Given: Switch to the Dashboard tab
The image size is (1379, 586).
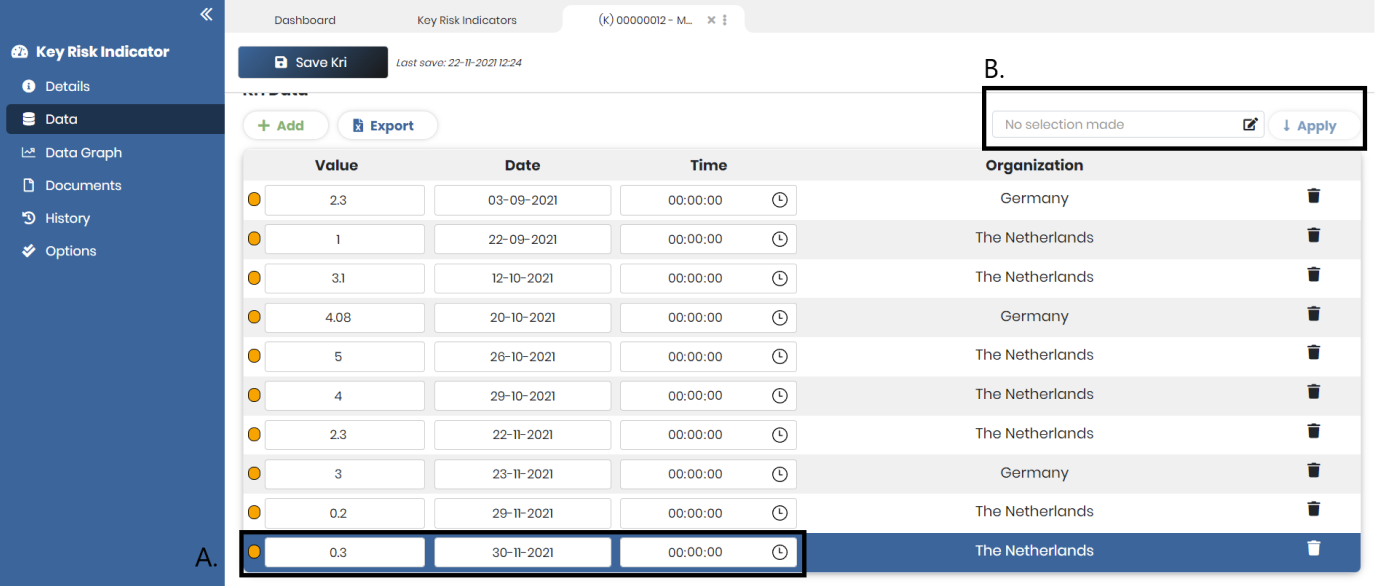Looking at the screenshot, I should [305, 20].
